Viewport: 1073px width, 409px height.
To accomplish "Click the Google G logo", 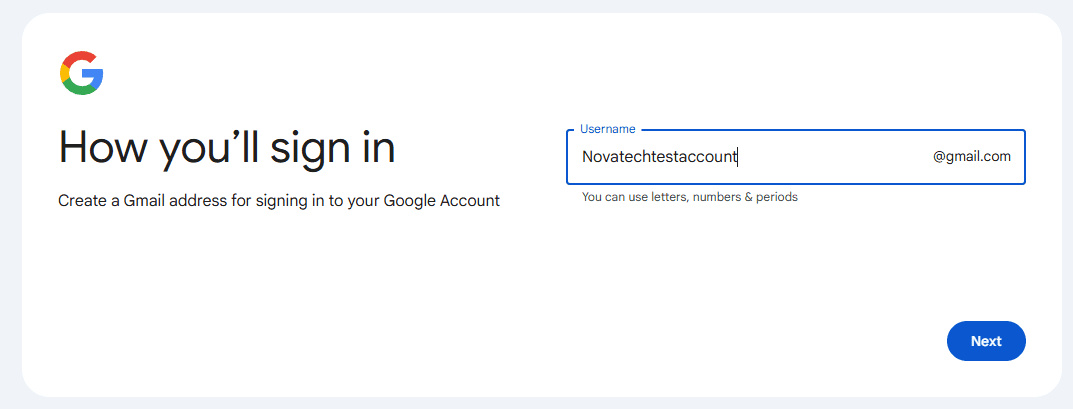I will click(x=81, y=72).
